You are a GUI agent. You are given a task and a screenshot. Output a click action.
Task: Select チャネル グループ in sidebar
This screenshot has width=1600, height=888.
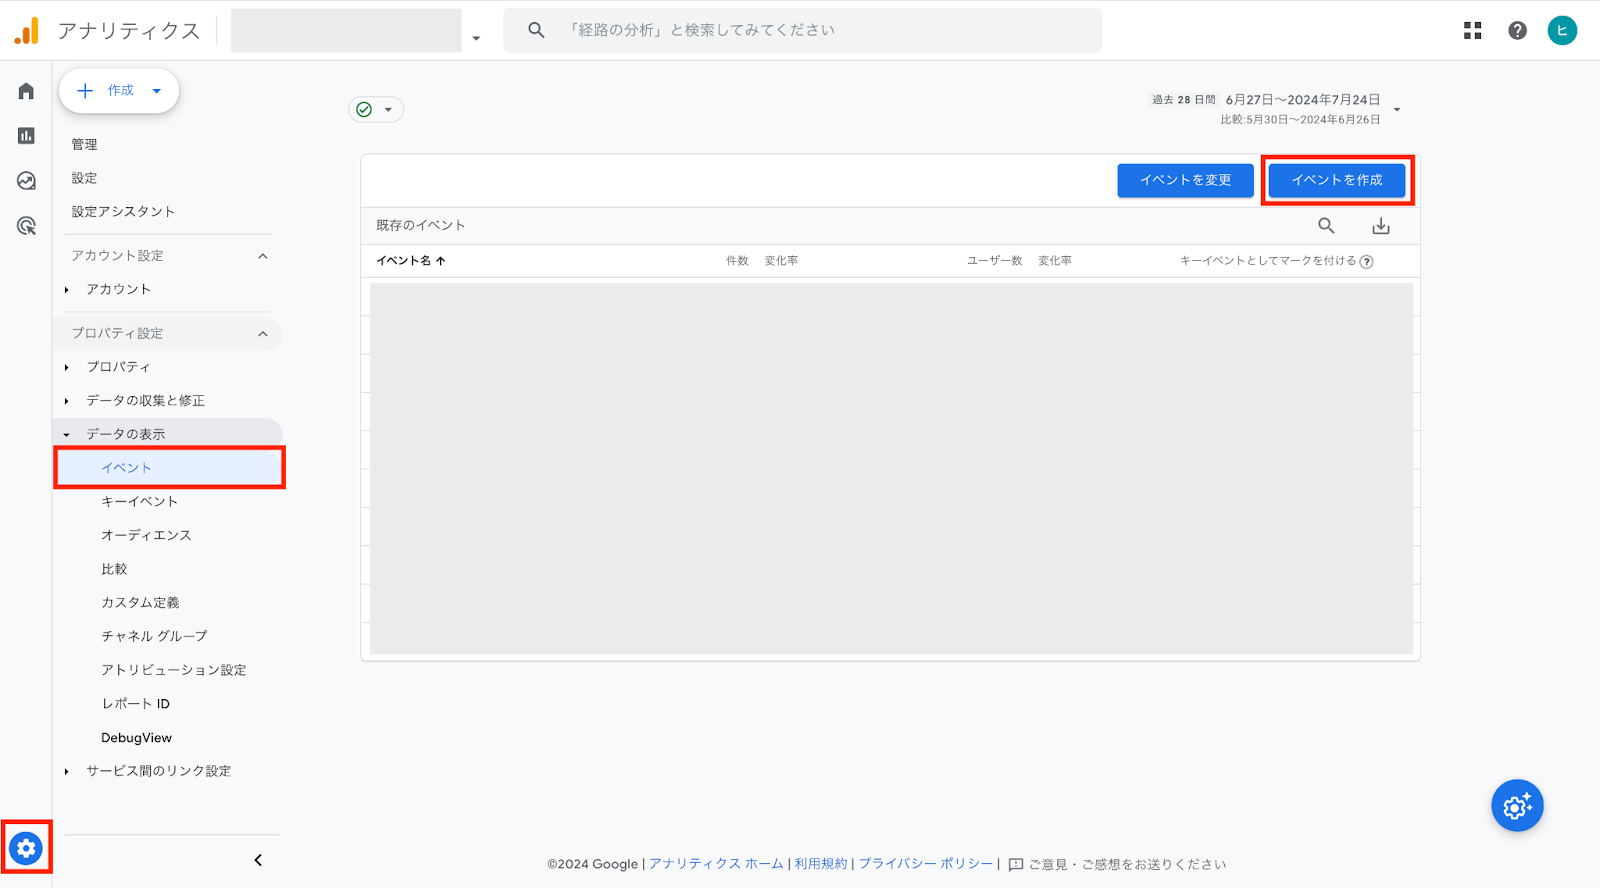(x=154, y=637)
